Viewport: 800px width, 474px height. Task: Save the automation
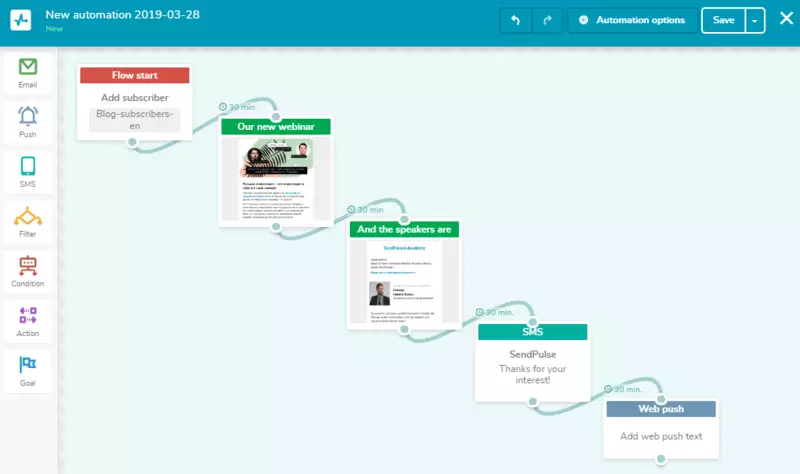click(723, 20)
